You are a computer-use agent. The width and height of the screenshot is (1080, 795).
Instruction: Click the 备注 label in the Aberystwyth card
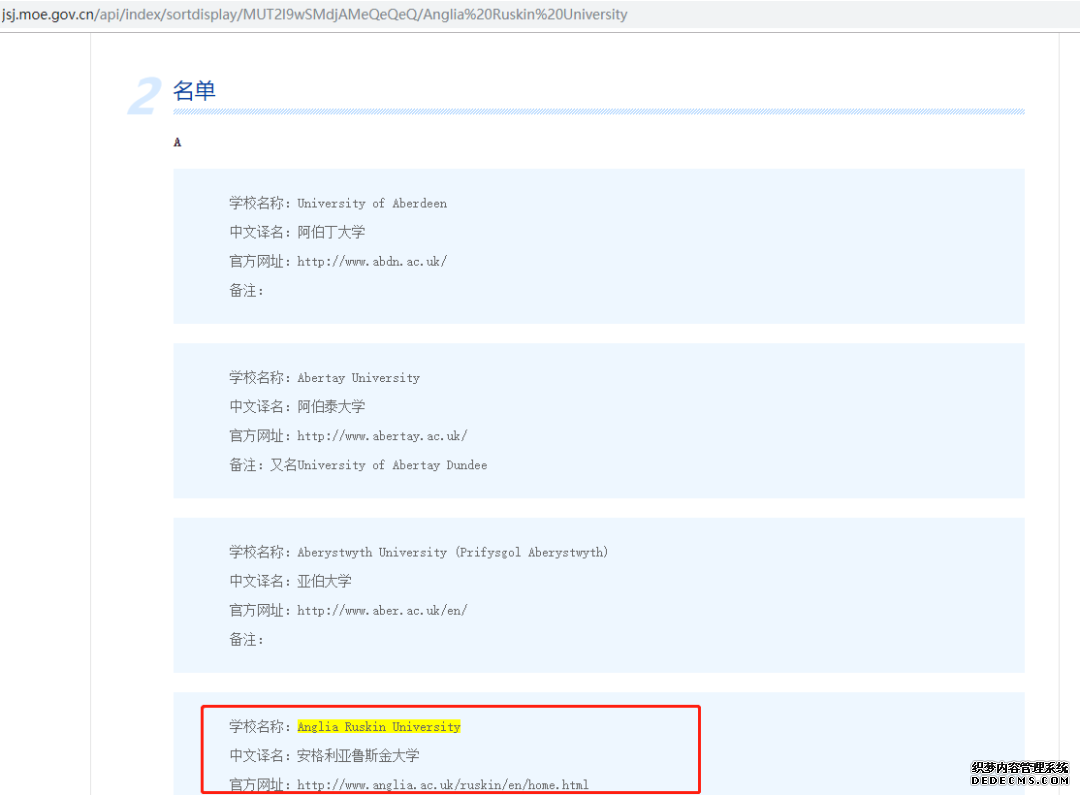[x=246, y=640]
